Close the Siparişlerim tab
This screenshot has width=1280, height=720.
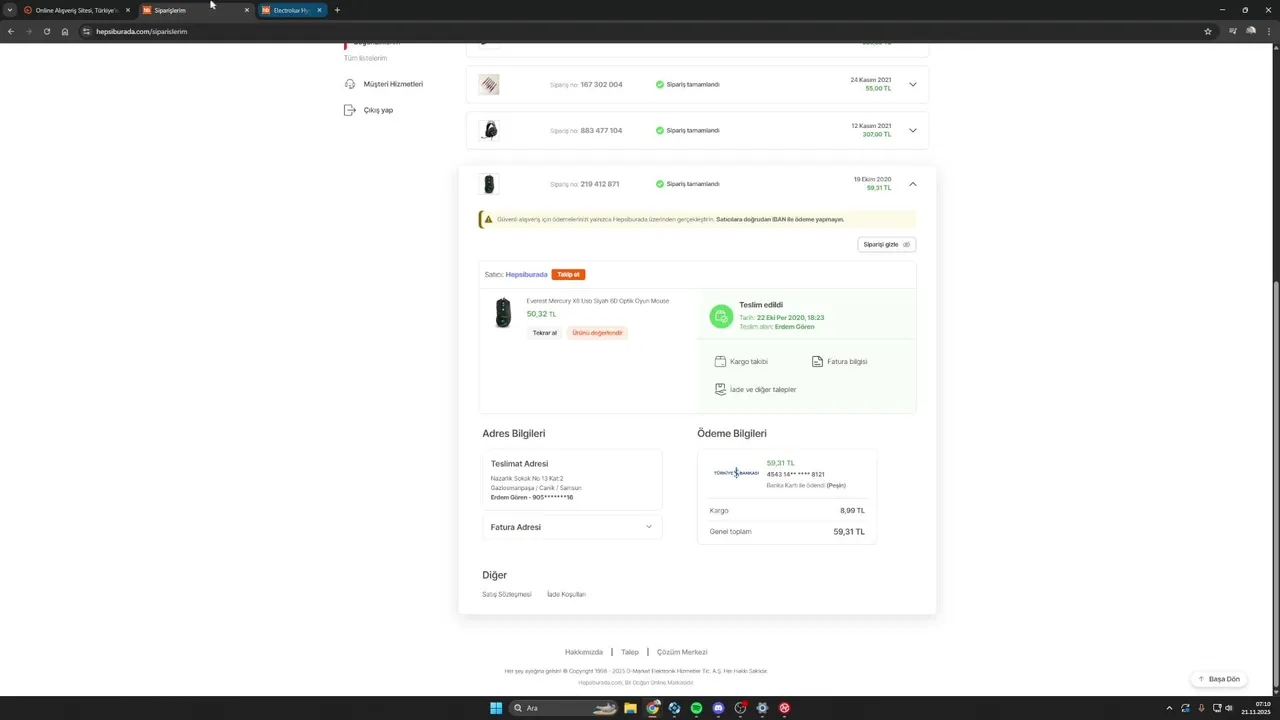247,10
